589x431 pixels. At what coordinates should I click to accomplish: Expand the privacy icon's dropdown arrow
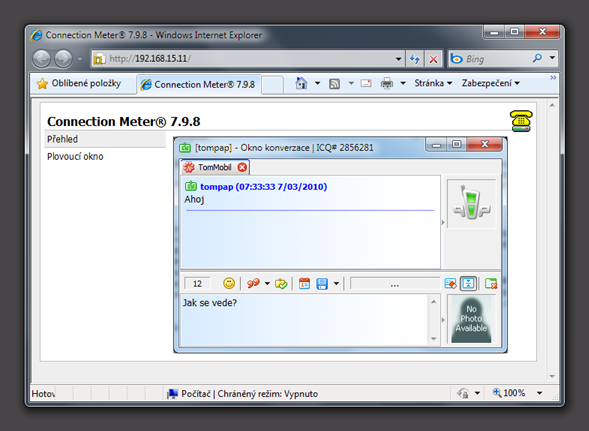477,393
